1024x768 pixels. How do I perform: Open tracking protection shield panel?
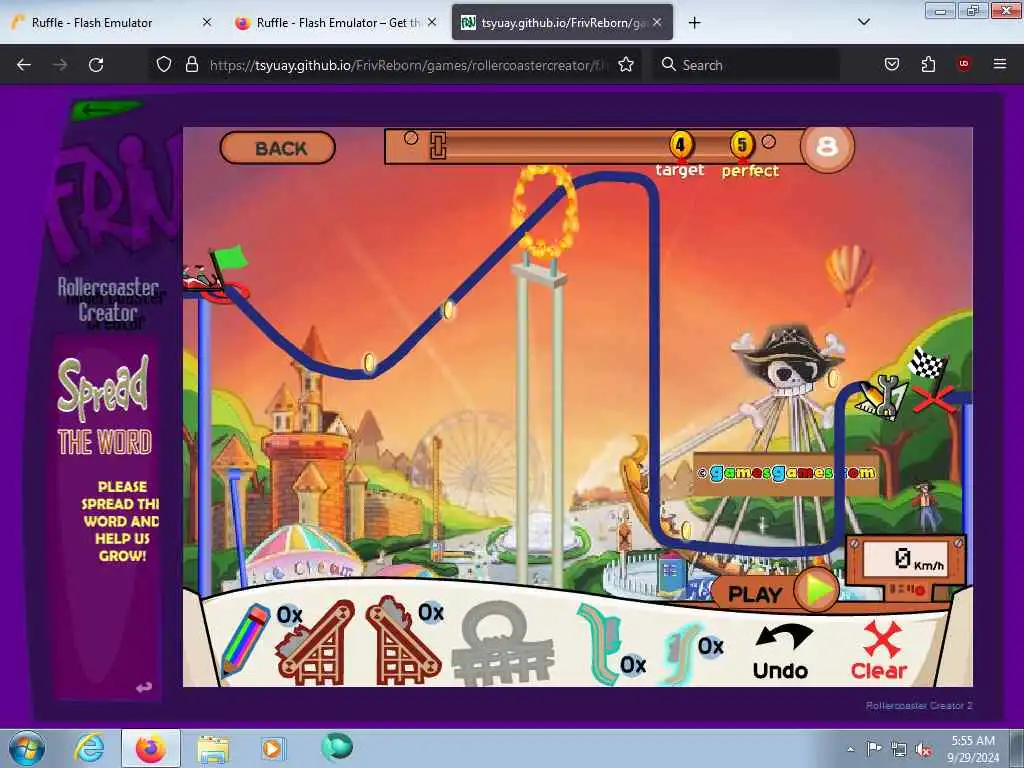pos(164,65)
